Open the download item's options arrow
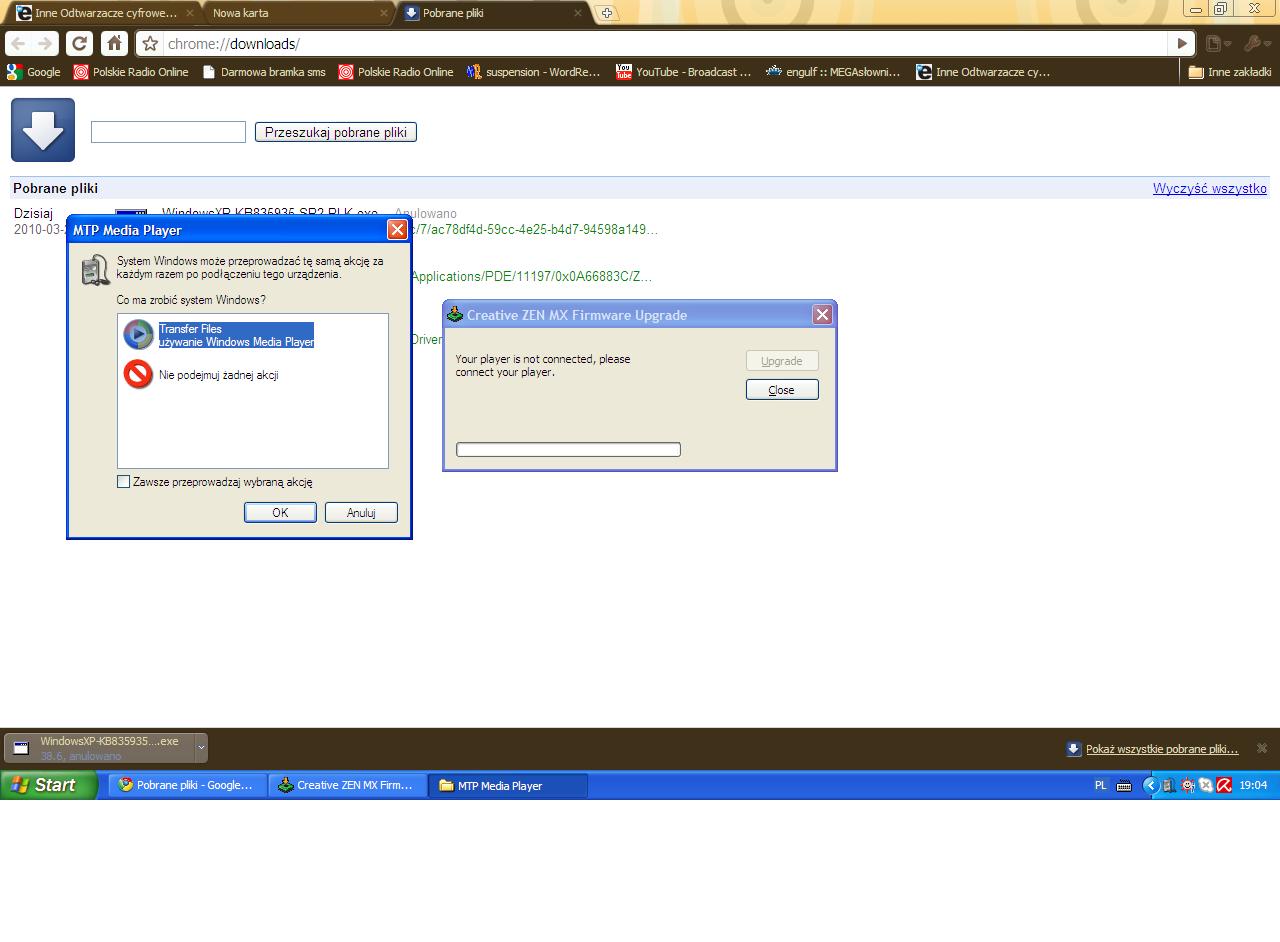Screen dimensions: 1280x942 tap(201, 747)
